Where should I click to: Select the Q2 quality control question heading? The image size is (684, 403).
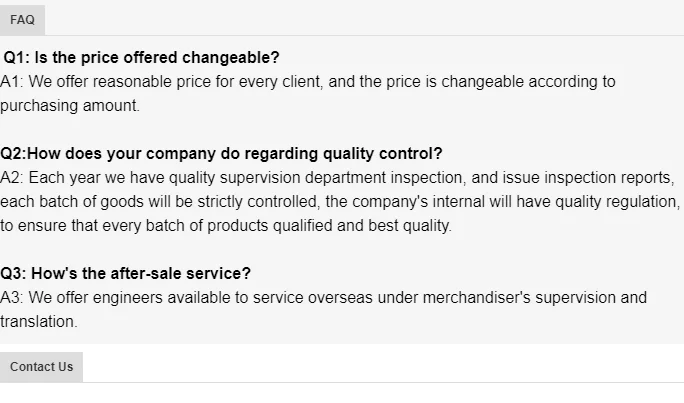click(221, 153)
